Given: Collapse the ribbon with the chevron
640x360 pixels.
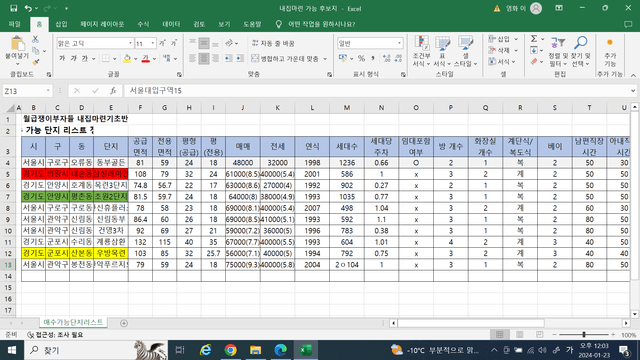Looking at the screenshot, I should pos(633,75).
